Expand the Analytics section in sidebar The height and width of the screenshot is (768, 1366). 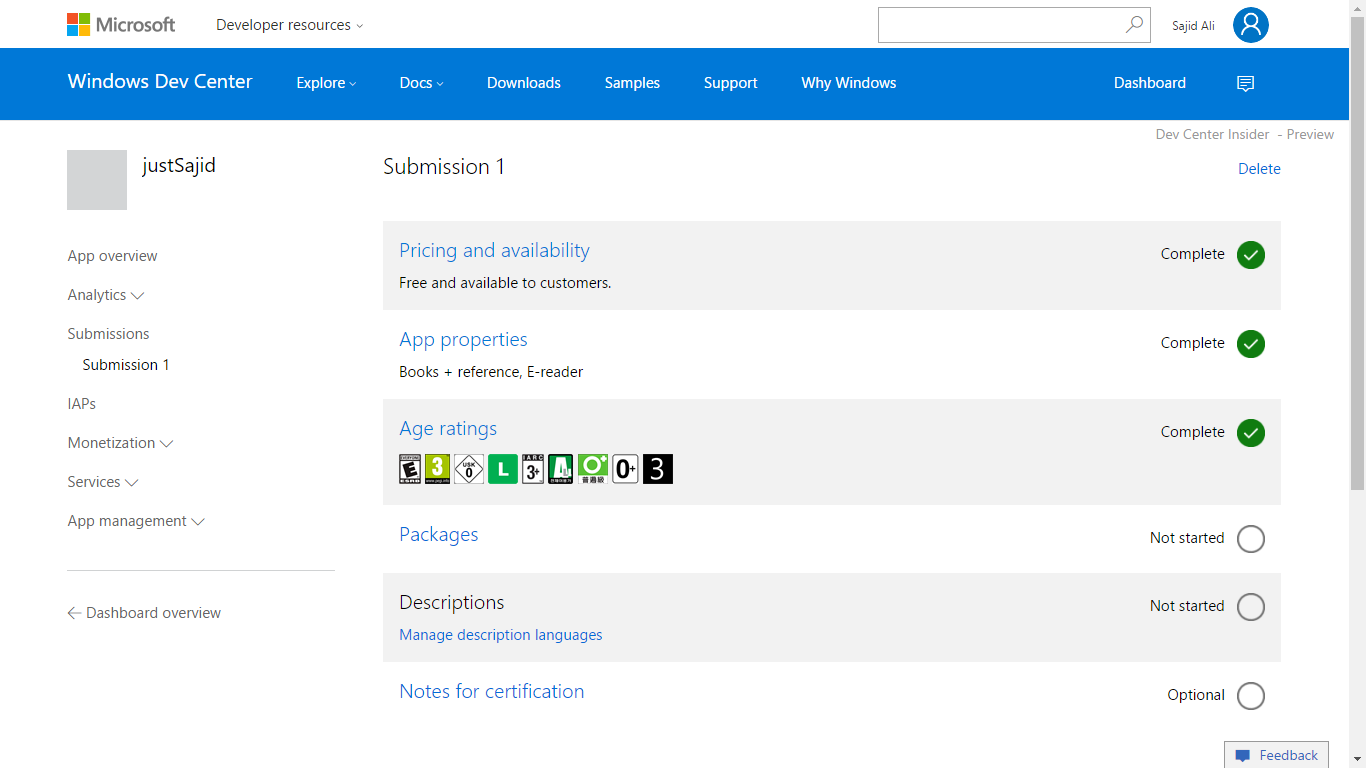coord(106,295)
